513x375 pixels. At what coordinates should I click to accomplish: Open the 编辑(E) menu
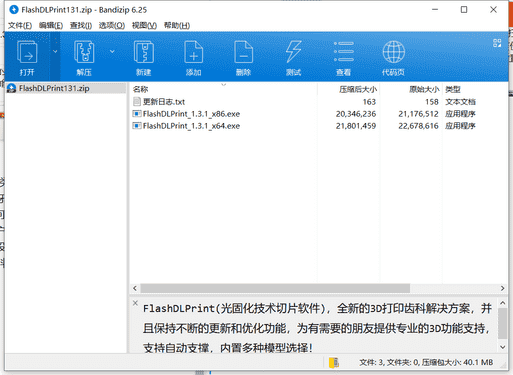51,25
